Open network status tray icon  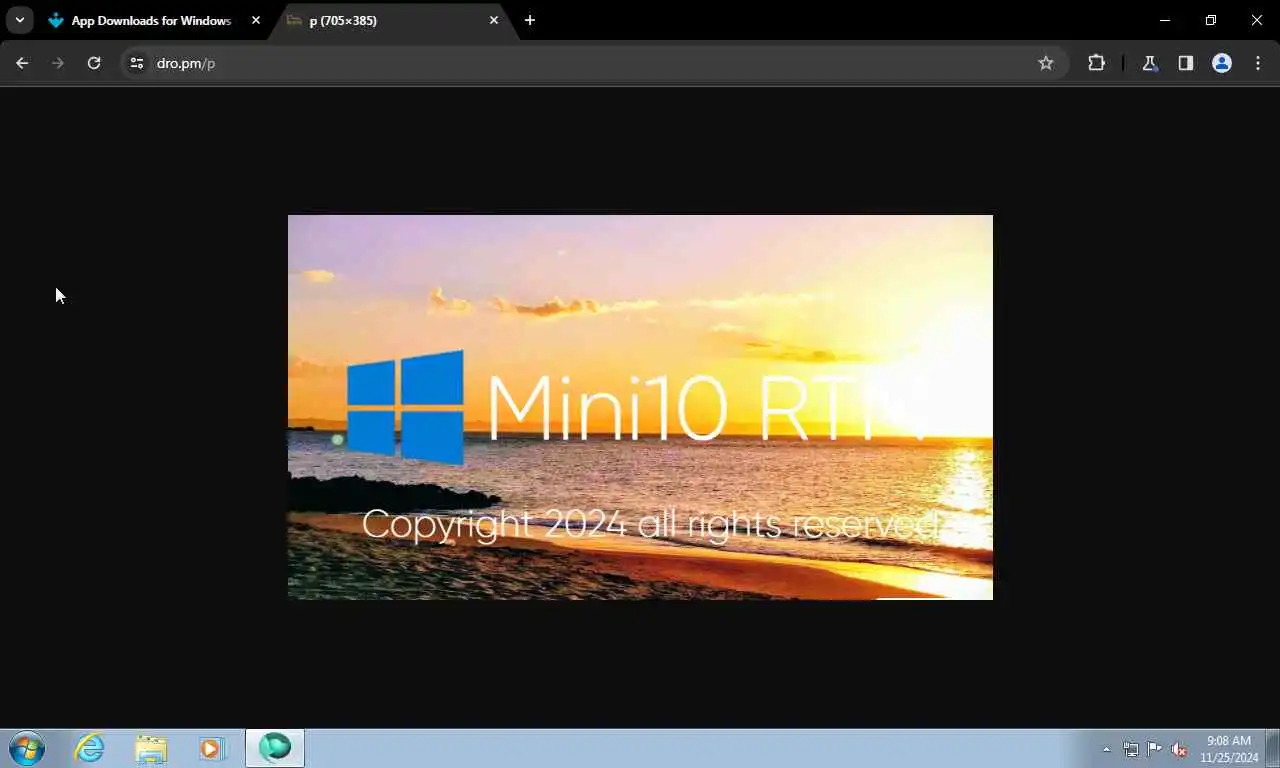1131,749
